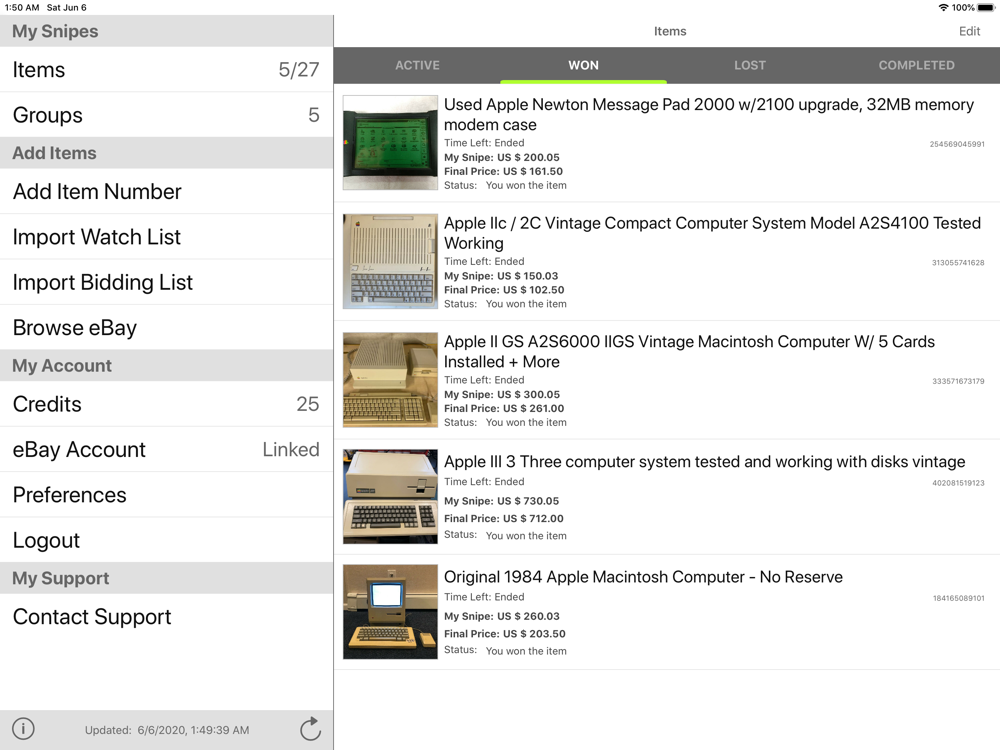Tap the Edit button

point(969,31)
